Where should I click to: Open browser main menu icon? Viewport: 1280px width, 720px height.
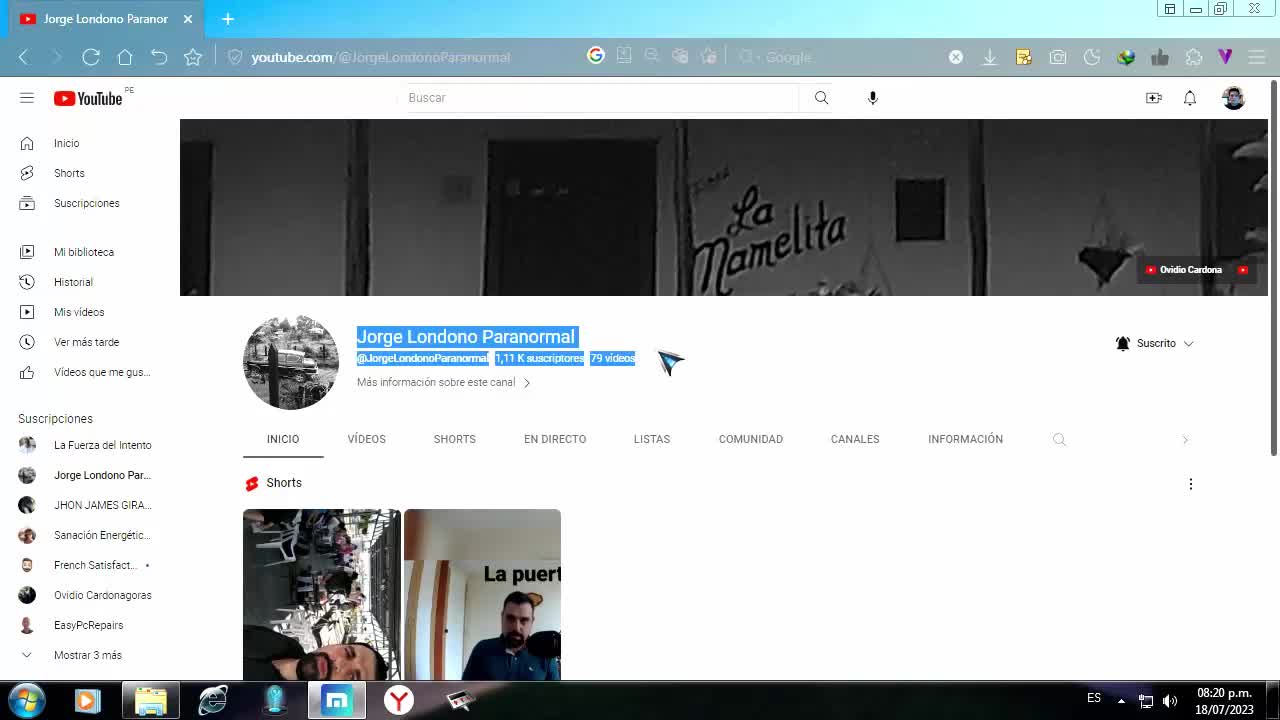(x=1257, y=57)
